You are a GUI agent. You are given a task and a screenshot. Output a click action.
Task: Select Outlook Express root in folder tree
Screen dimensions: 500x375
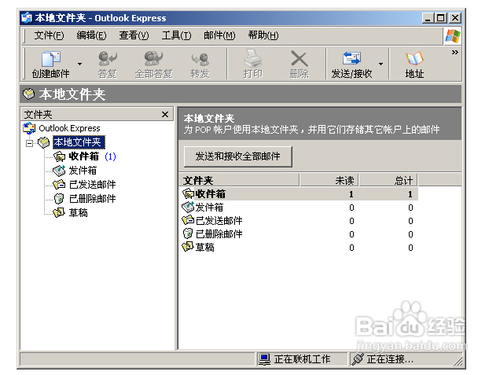(69, 128)
